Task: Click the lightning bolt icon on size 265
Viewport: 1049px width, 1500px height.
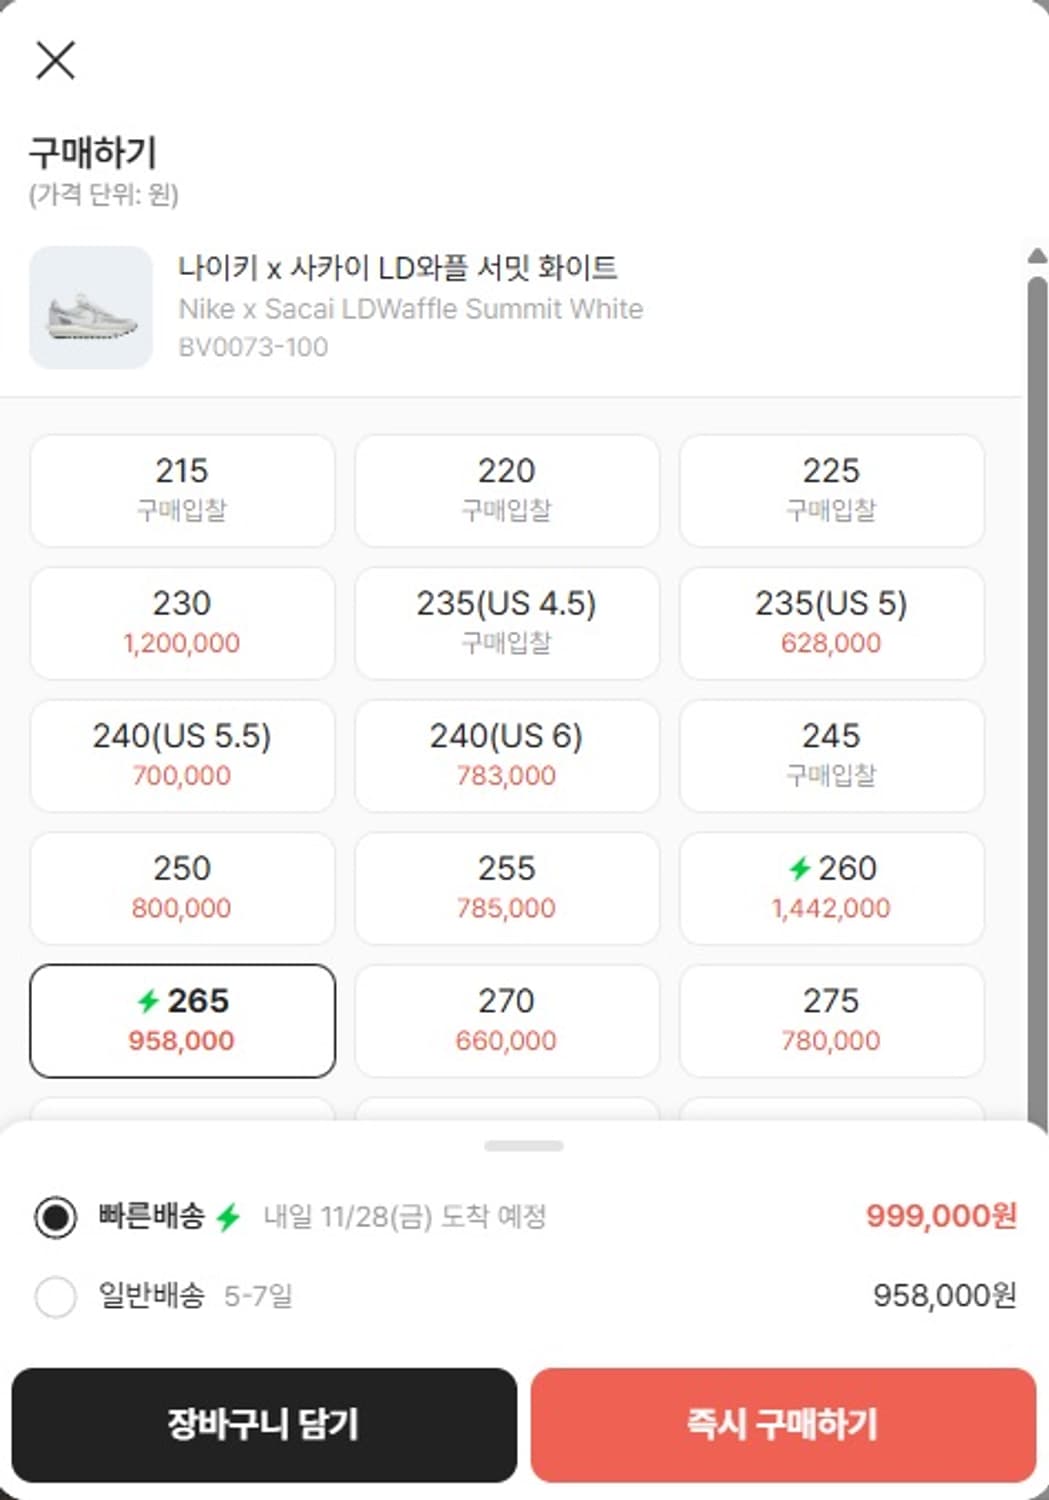Action: coord(148,1000)
